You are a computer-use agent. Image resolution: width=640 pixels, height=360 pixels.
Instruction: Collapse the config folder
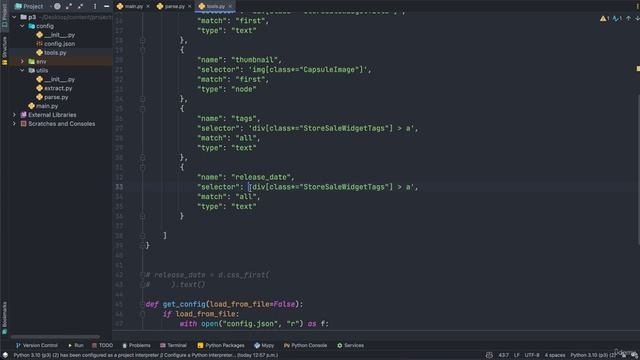coord(22,26)
